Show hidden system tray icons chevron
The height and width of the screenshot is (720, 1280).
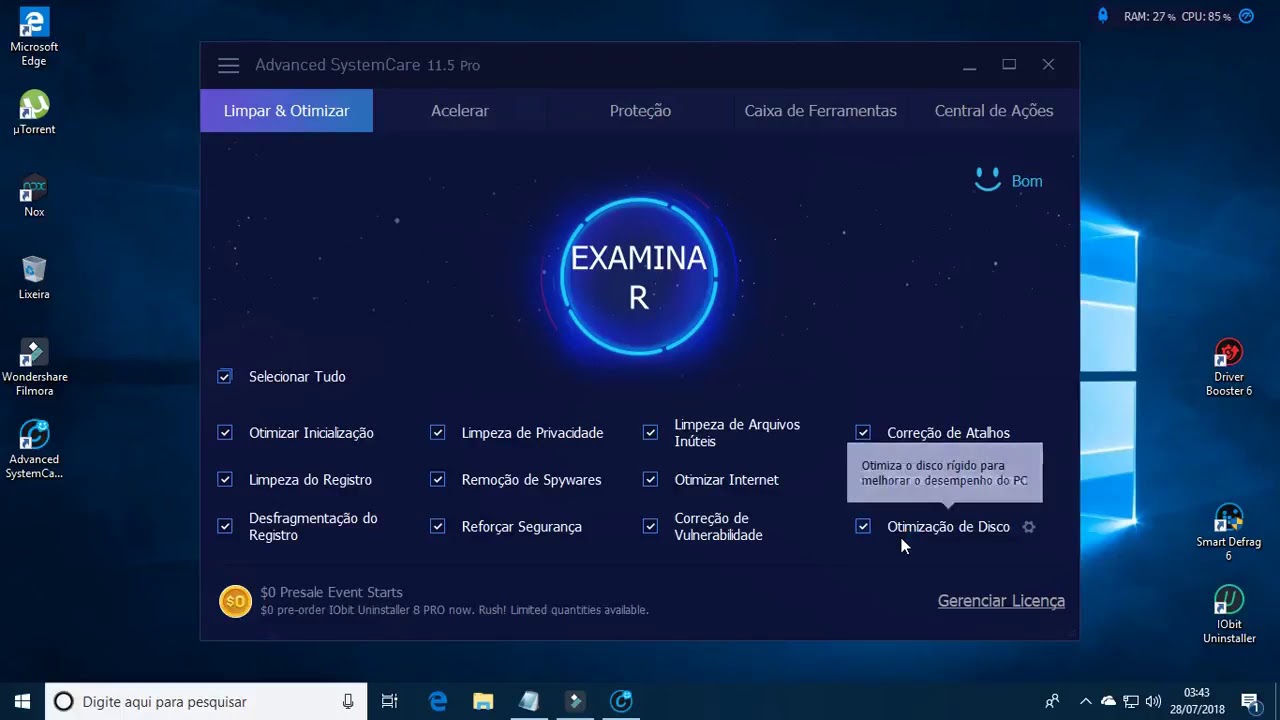click(1085, 701)
